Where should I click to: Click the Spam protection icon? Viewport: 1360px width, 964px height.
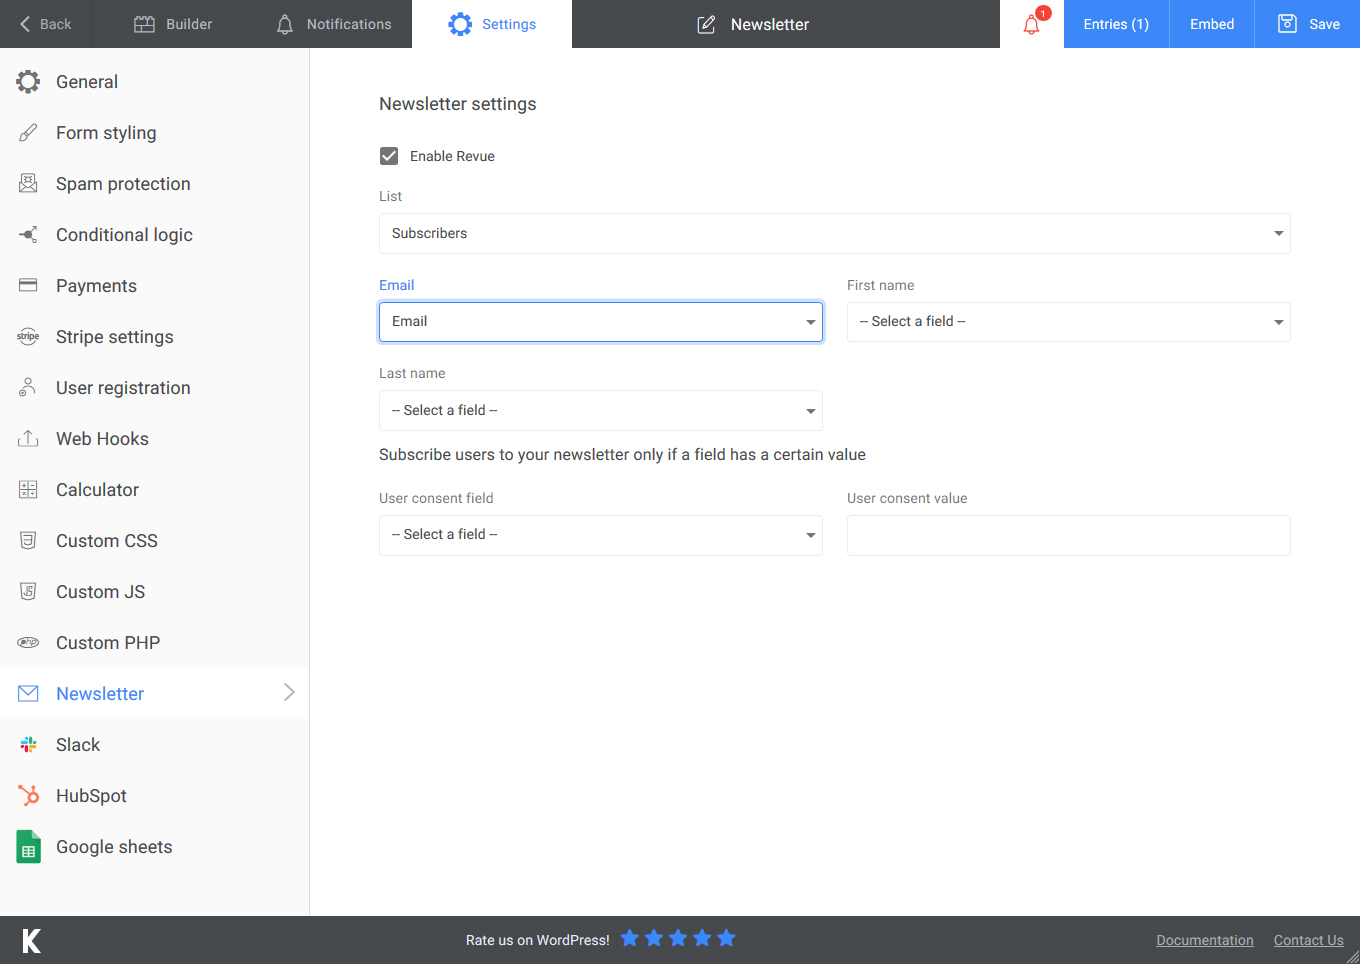pyautogui.click(x=28, y=184)
